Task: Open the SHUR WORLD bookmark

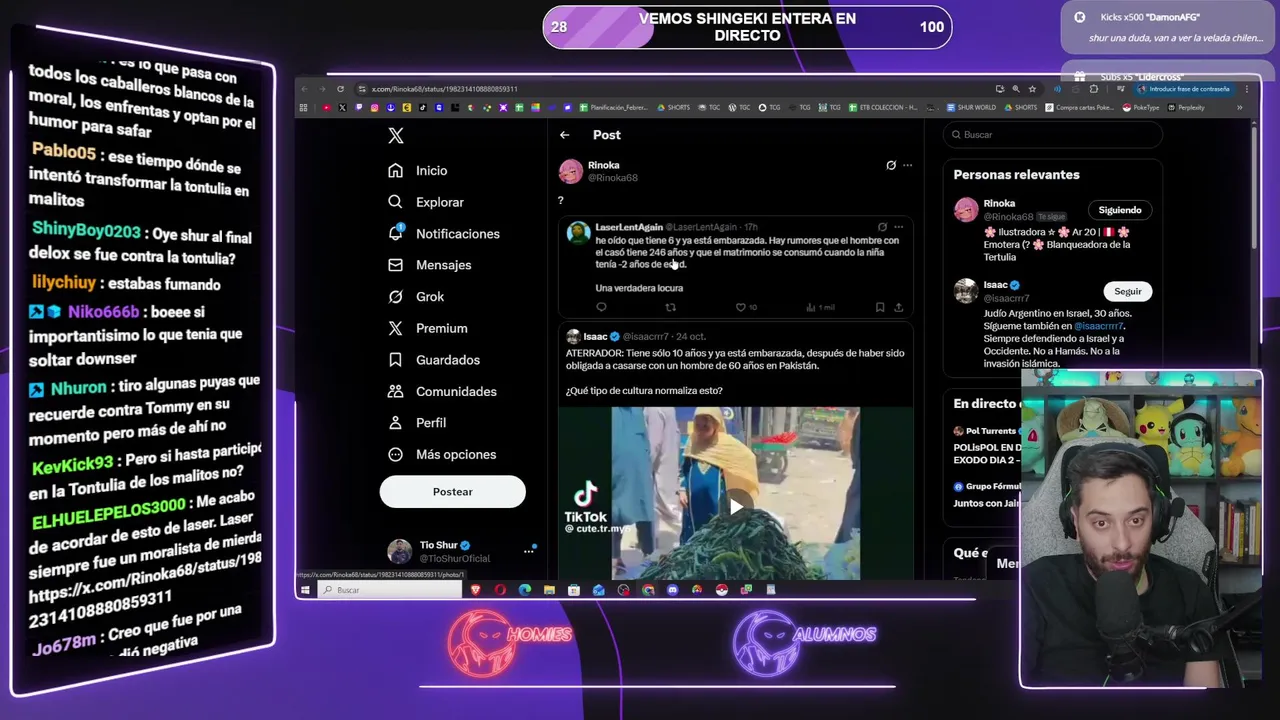Action: [x=969, y=107]
